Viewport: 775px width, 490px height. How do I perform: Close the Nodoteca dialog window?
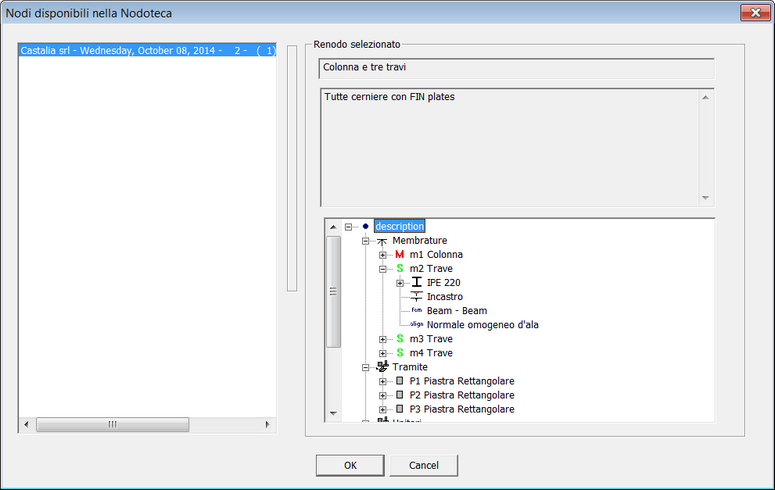click(x=755, y=13)
